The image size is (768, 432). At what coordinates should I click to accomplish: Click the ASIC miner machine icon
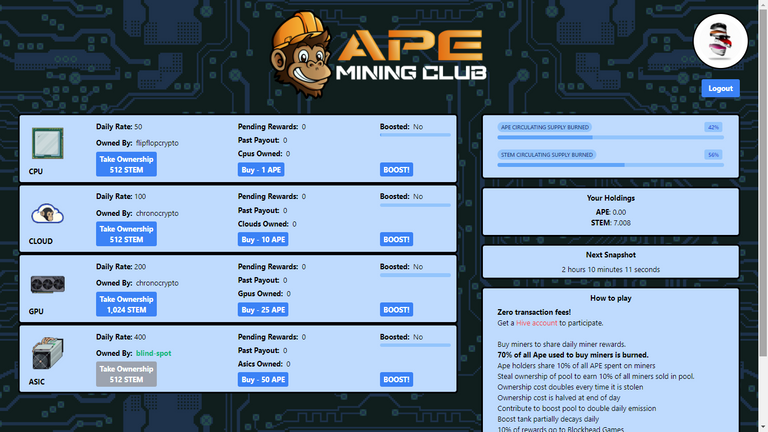[48, 353]
